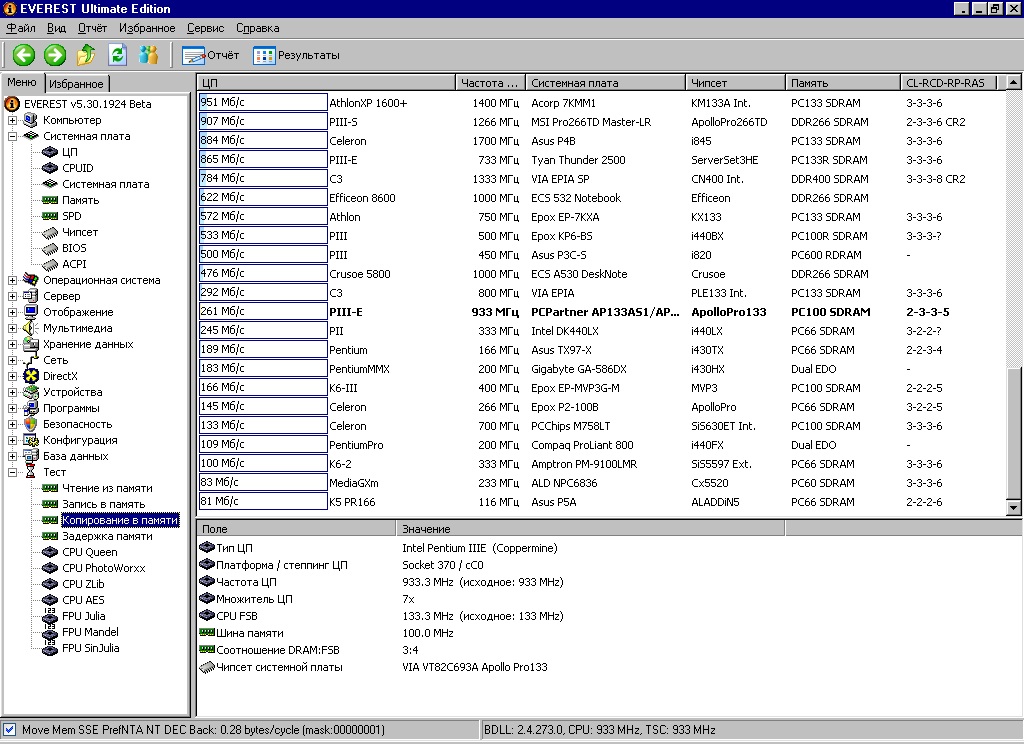The image size is (1024, 744).
Task: Collapse the Тест tree node
Action: tap(13, 472)
